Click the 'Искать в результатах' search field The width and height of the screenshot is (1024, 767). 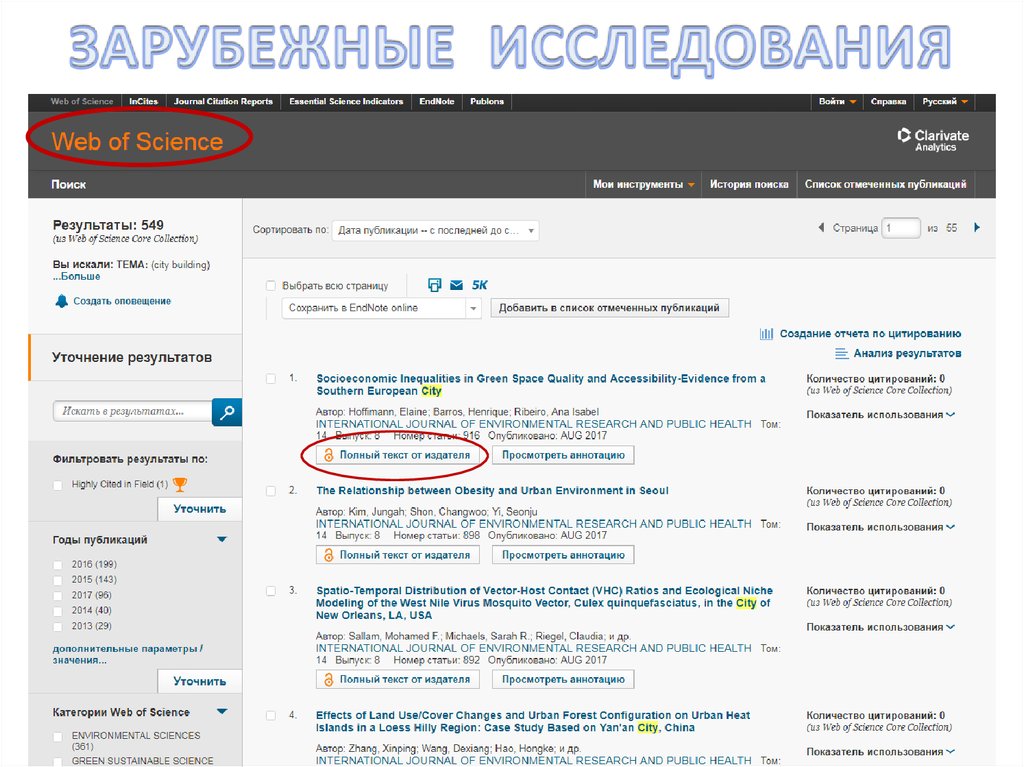(133, 412)
